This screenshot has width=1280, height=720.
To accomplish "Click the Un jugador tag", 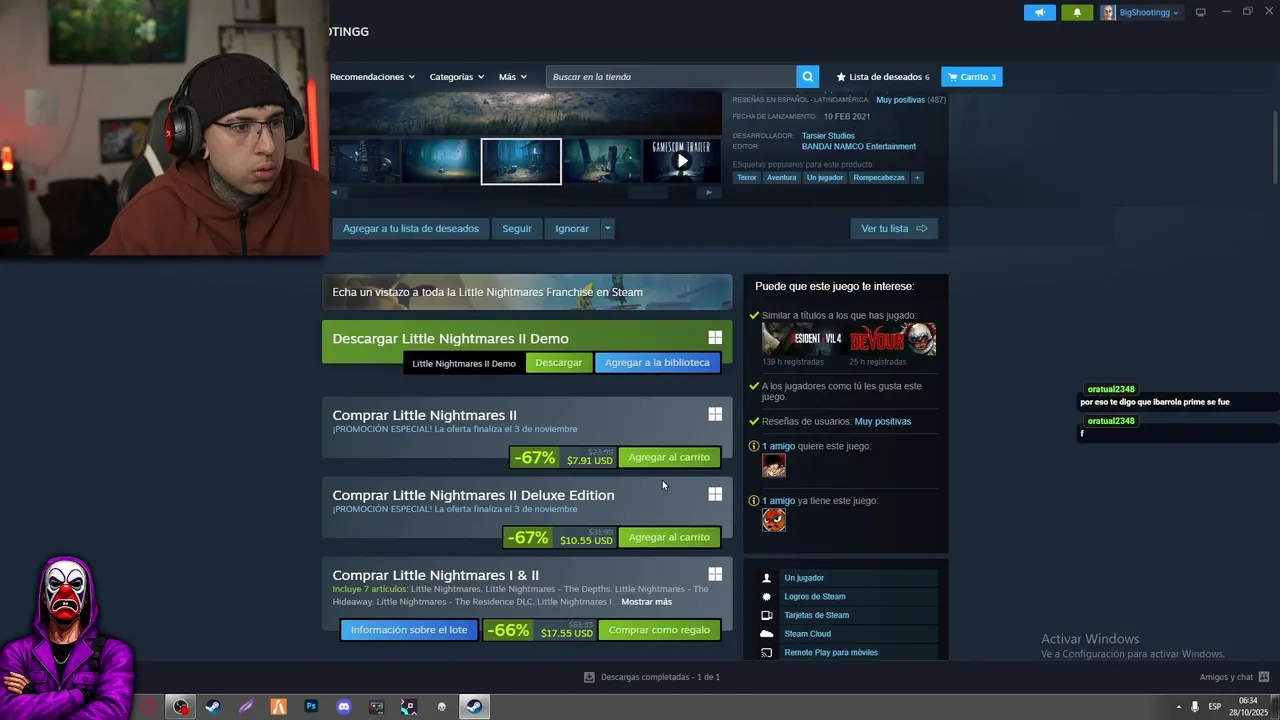I will [x=825, y=178].
